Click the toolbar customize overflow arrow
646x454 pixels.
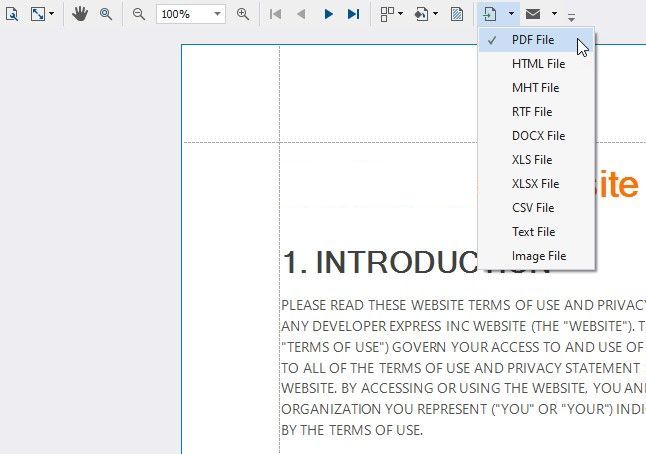572,17
